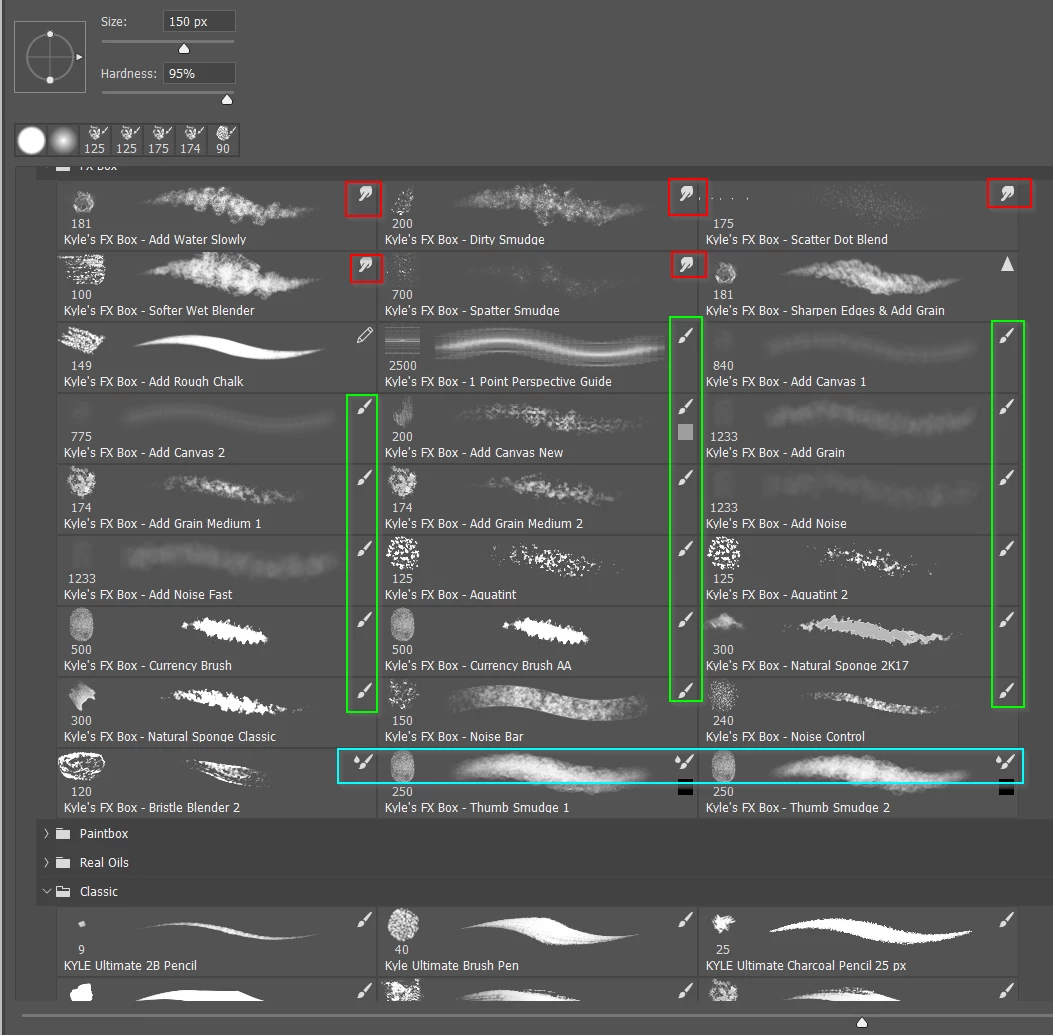Viewport: 1053px width, 1035px height.
Task: Select the Classic folder row
Action: (545, 891)
